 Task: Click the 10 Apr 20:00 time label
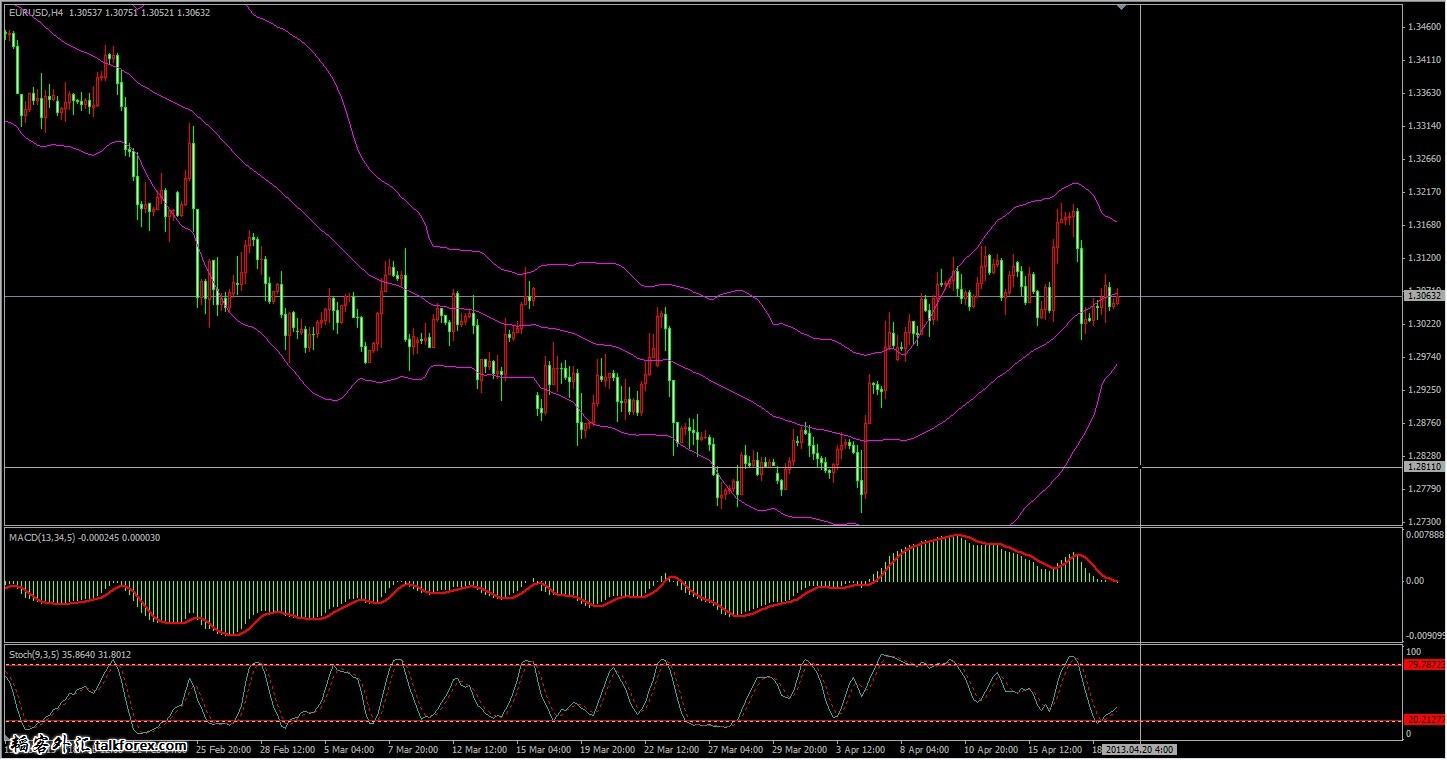992,748
